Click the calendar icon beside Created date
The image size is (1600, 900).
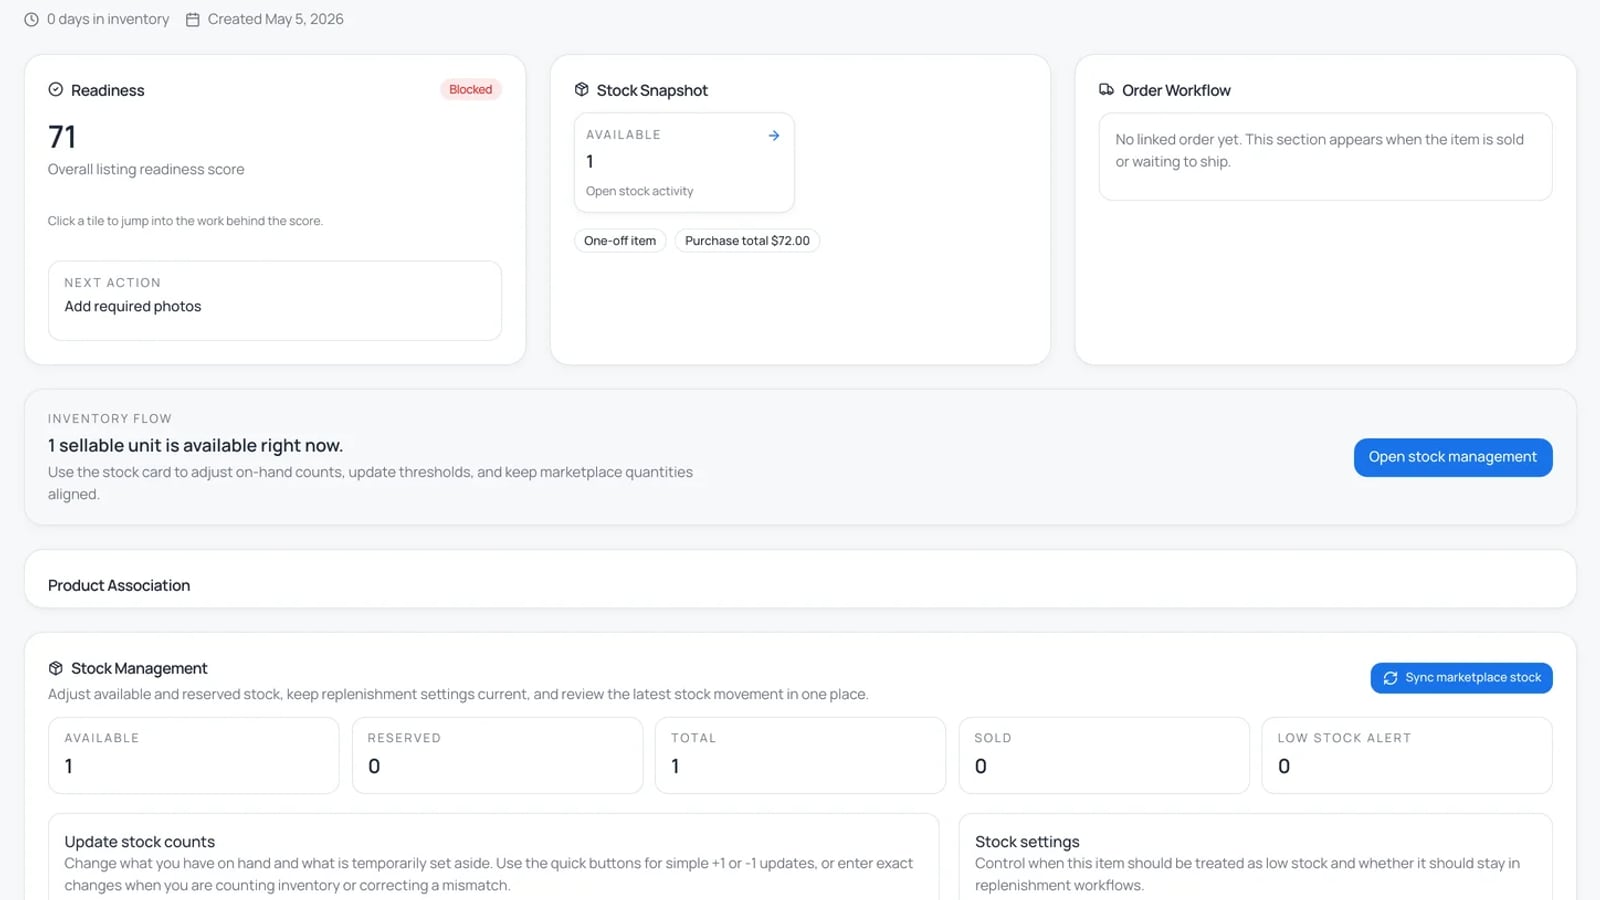193,19
